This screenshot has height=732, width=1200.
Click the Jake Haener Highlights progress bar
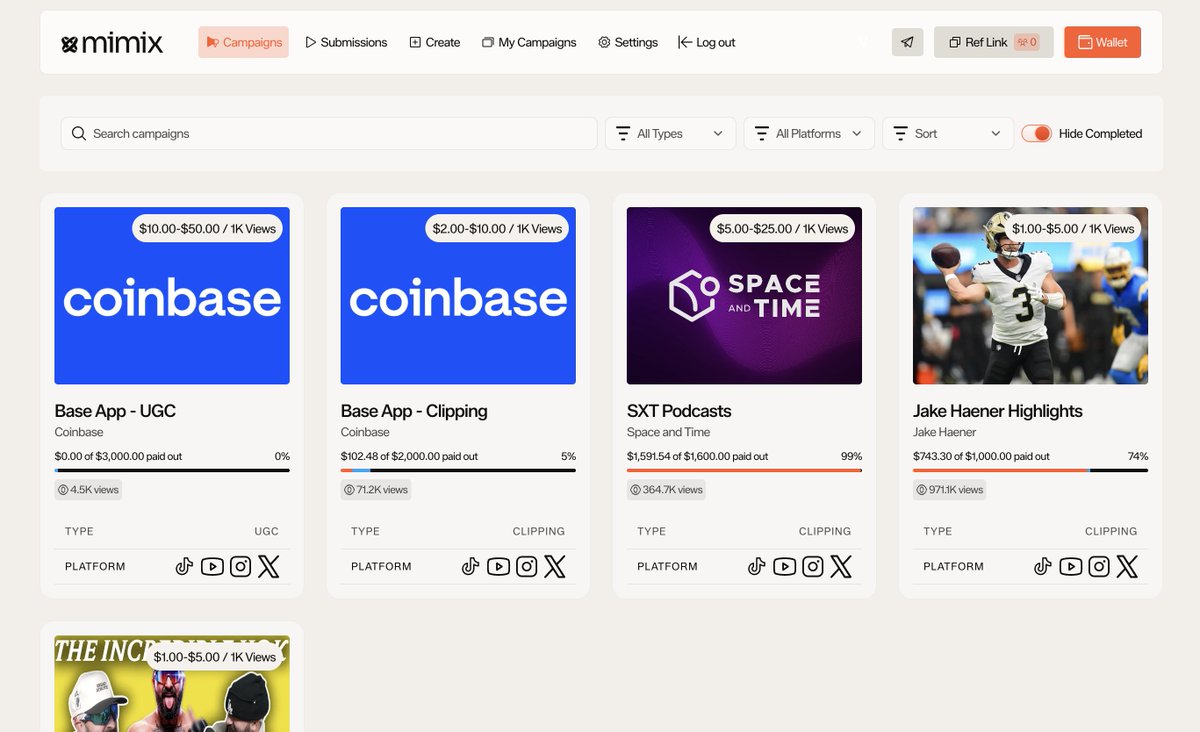tap(1030, 470)
